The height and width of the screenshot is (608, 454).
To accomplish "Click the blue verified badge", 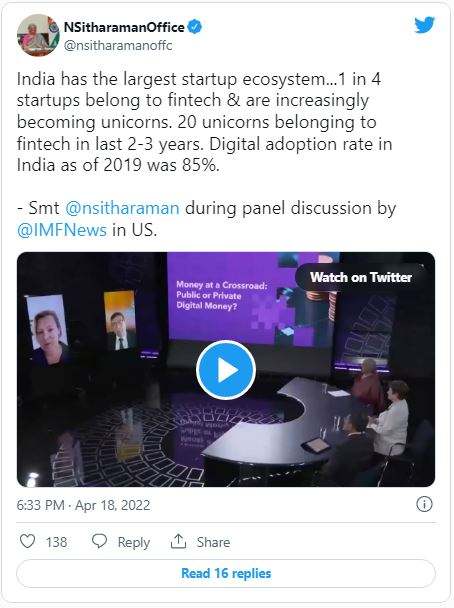I will (195, 27).
